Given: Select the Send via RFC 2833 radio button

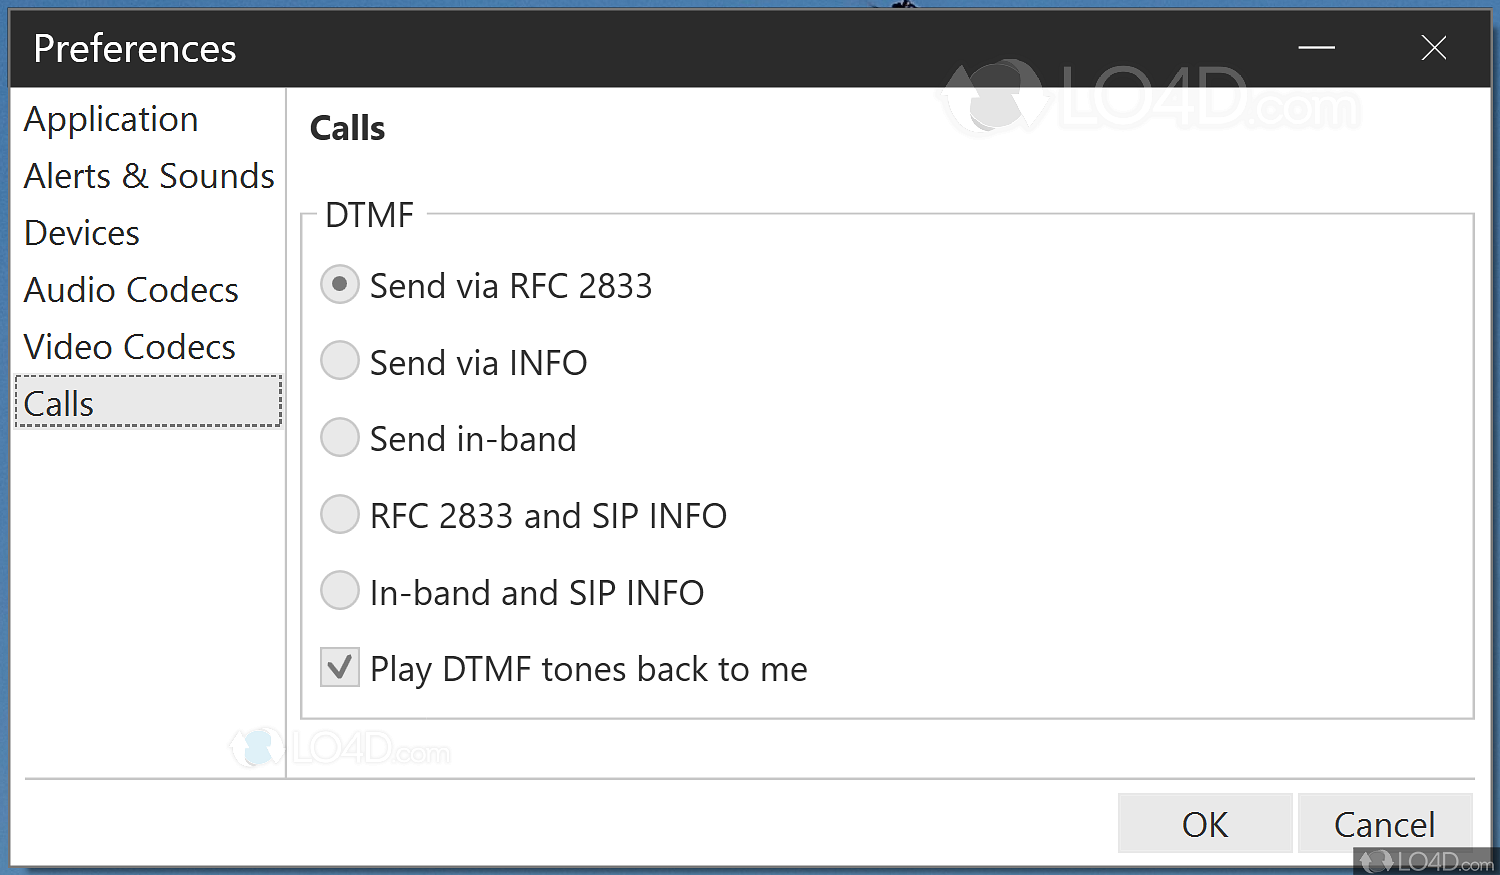Looking at the screenshot, I should [340, 285].
